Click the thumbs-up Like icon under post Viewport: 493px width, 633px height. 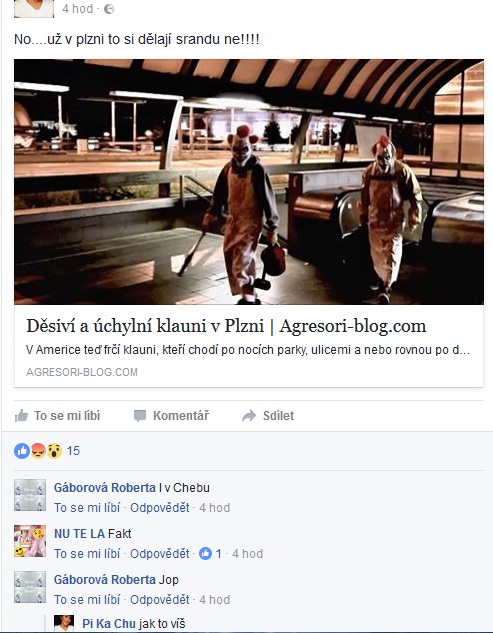21,415
